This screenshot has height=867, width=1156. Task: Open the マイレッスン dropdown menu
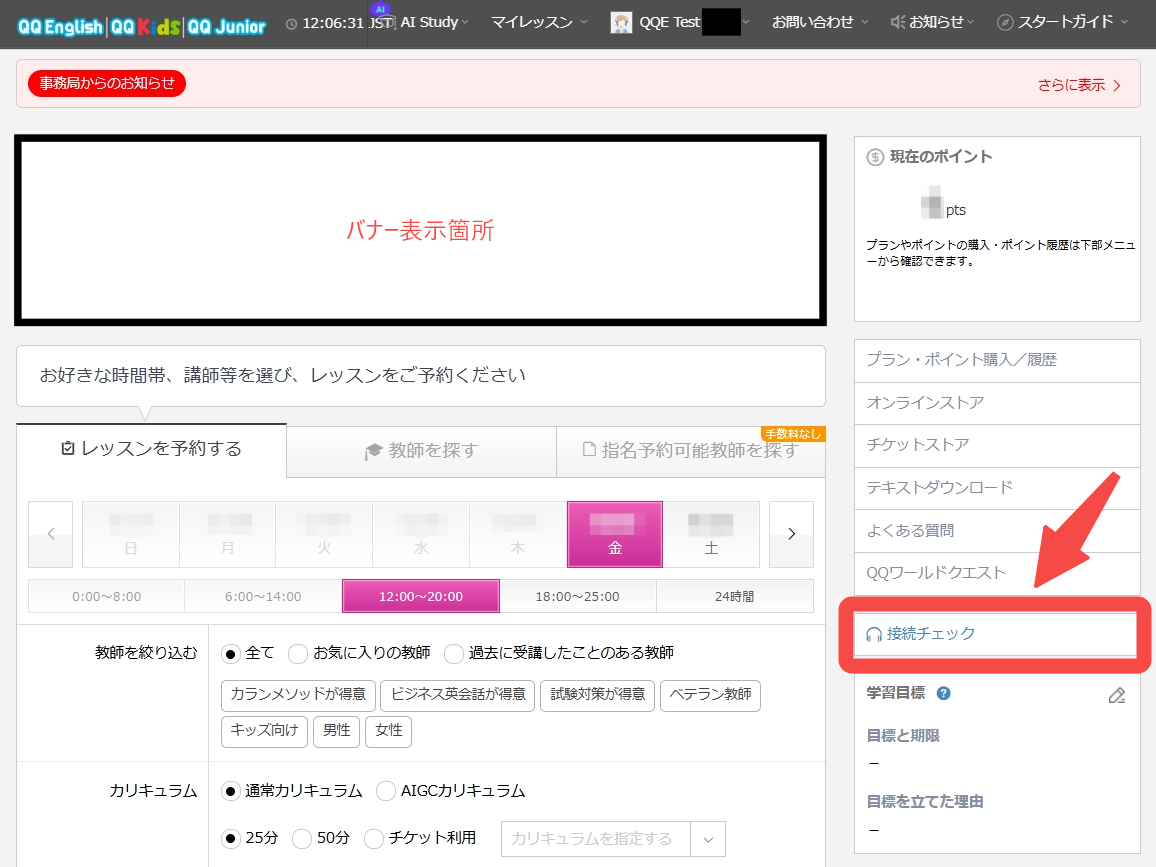click(539, 23)
